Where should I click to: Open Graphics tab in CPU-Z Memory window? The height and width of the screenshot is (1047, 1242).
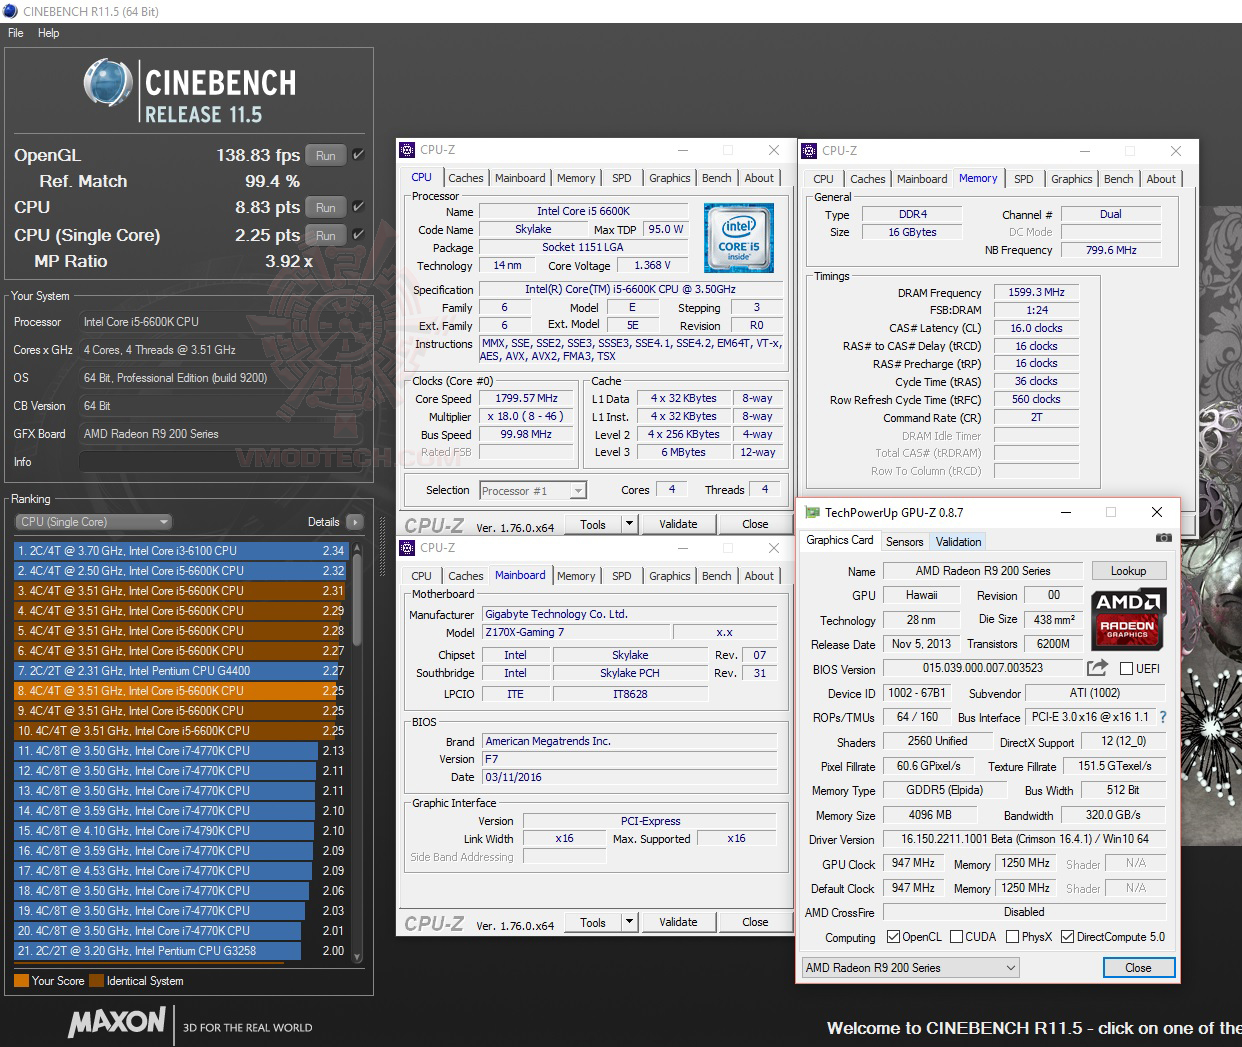tap(1071, 179)
